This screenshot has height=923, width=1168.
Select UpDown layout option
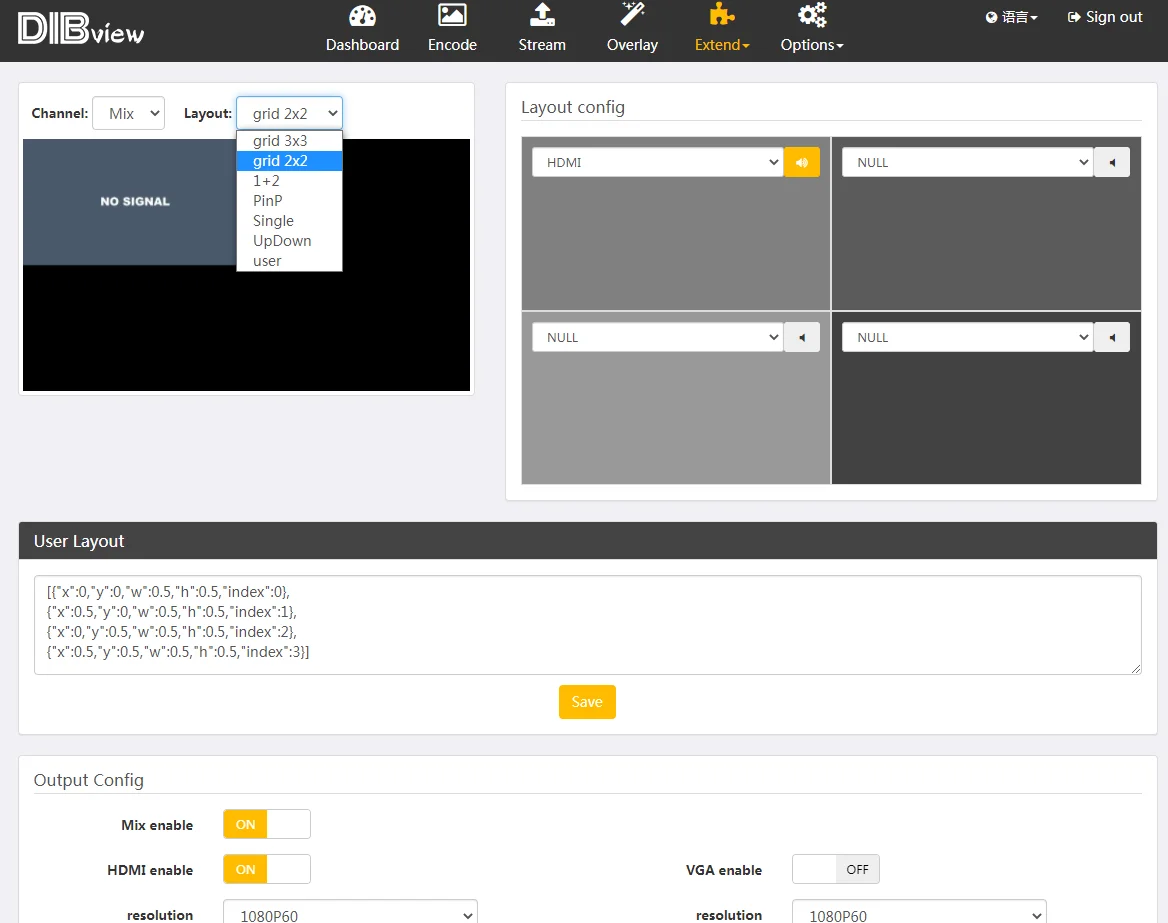(289, 241)
